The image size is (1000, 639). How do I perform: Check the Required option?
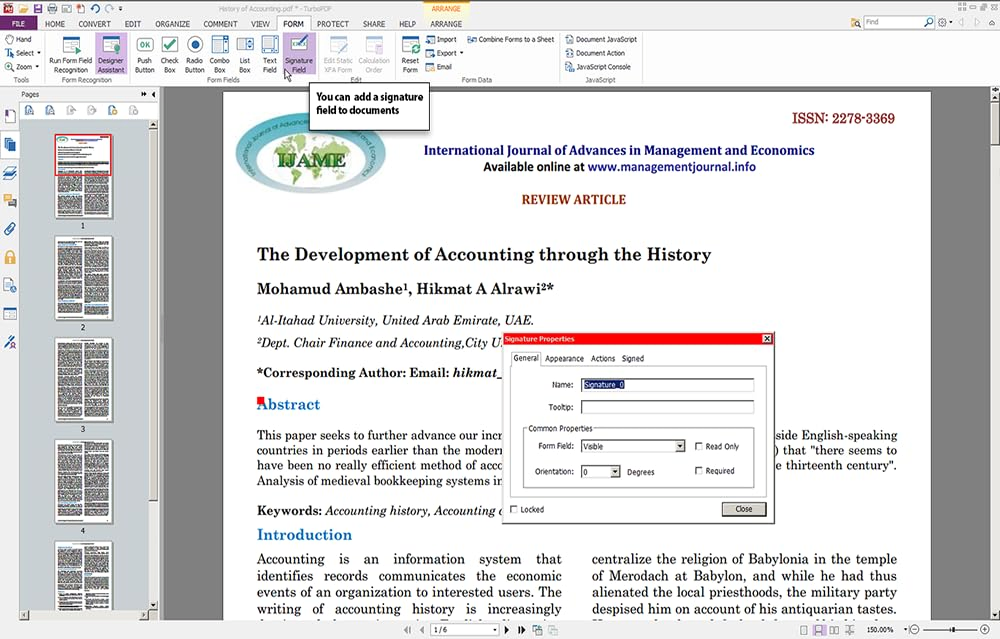pyautogui.click(x=701, y=469)
